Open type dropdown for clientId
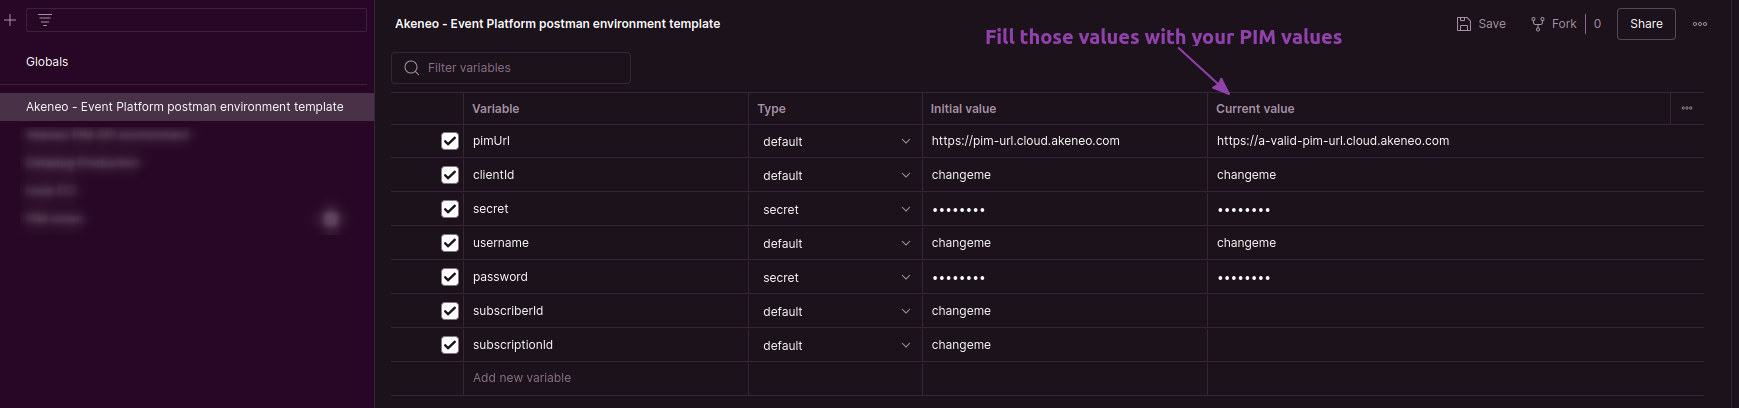 (x=905, y=175)
